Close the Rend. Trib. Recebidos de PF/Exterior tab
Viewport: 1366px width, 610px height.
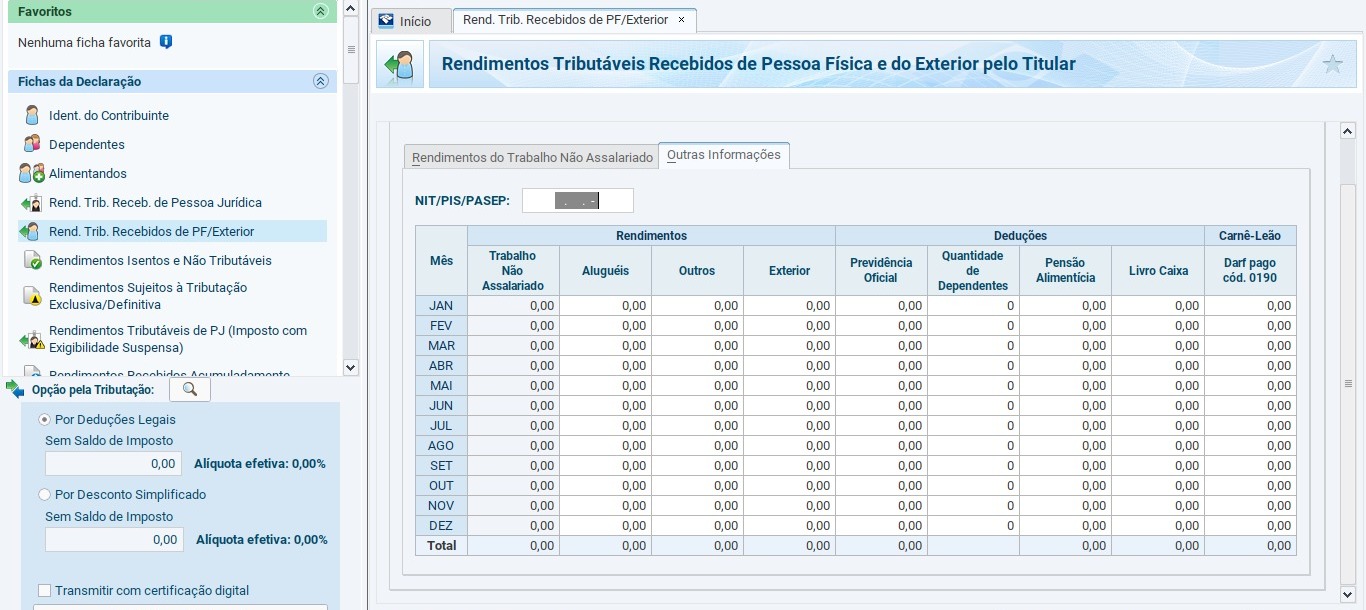(x=682, y=20)
